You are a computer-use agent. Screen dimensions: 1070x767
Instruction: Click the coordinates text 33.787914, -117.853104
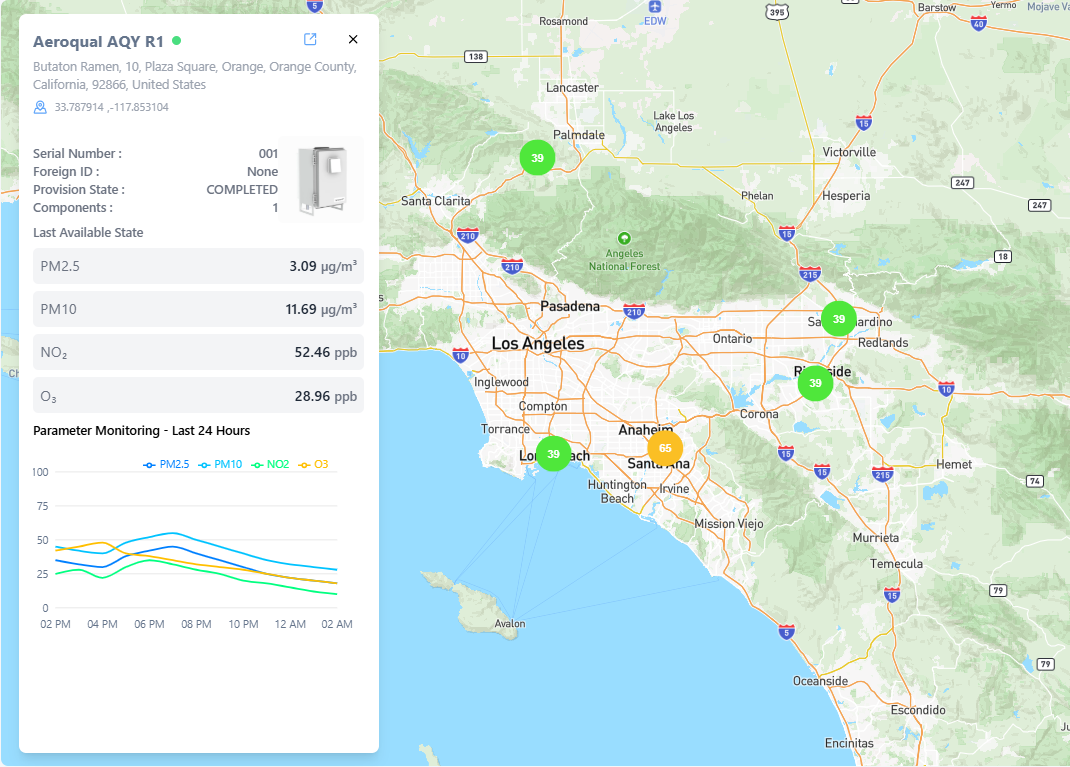click(111, 107)
